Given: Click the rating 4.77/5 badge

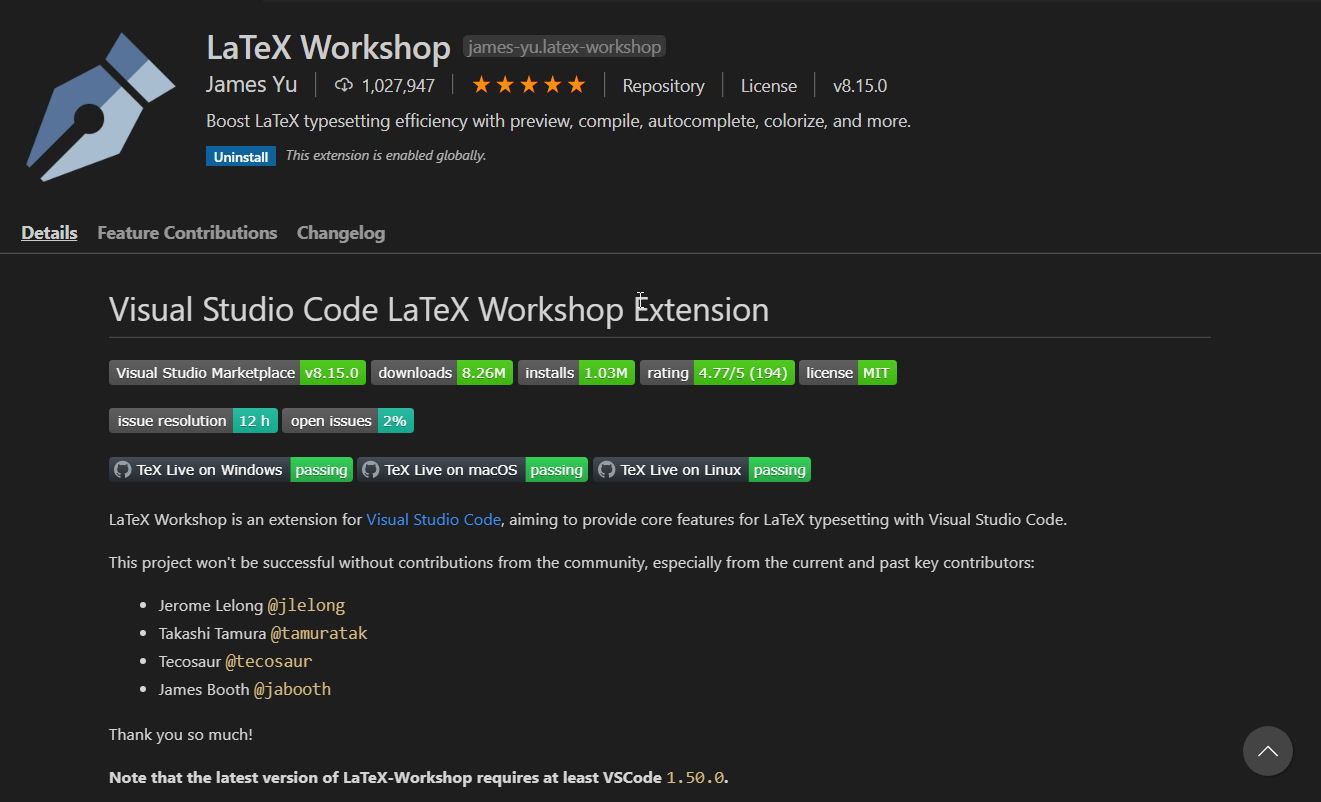Looking at the screenshot, I should pos(716,372).
